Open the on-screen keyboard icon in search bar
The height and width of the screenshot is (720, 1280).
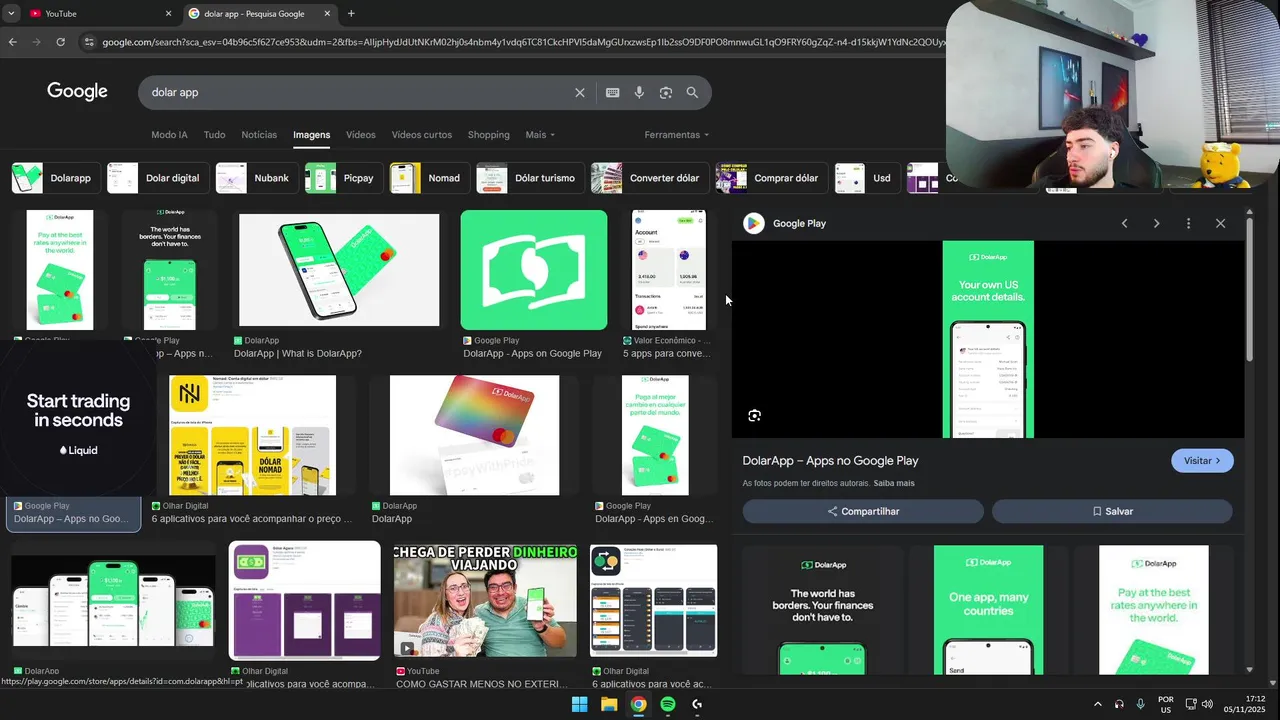click(x=612, y=92)
